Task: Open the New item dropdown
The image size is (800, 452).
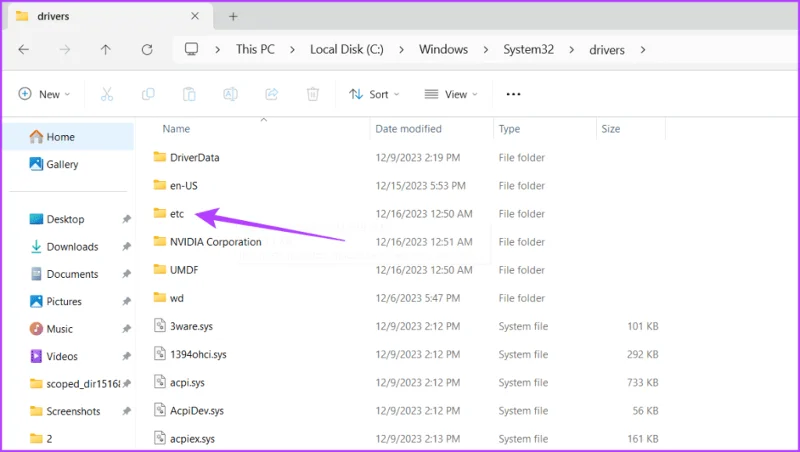Action: click(44, 94)
